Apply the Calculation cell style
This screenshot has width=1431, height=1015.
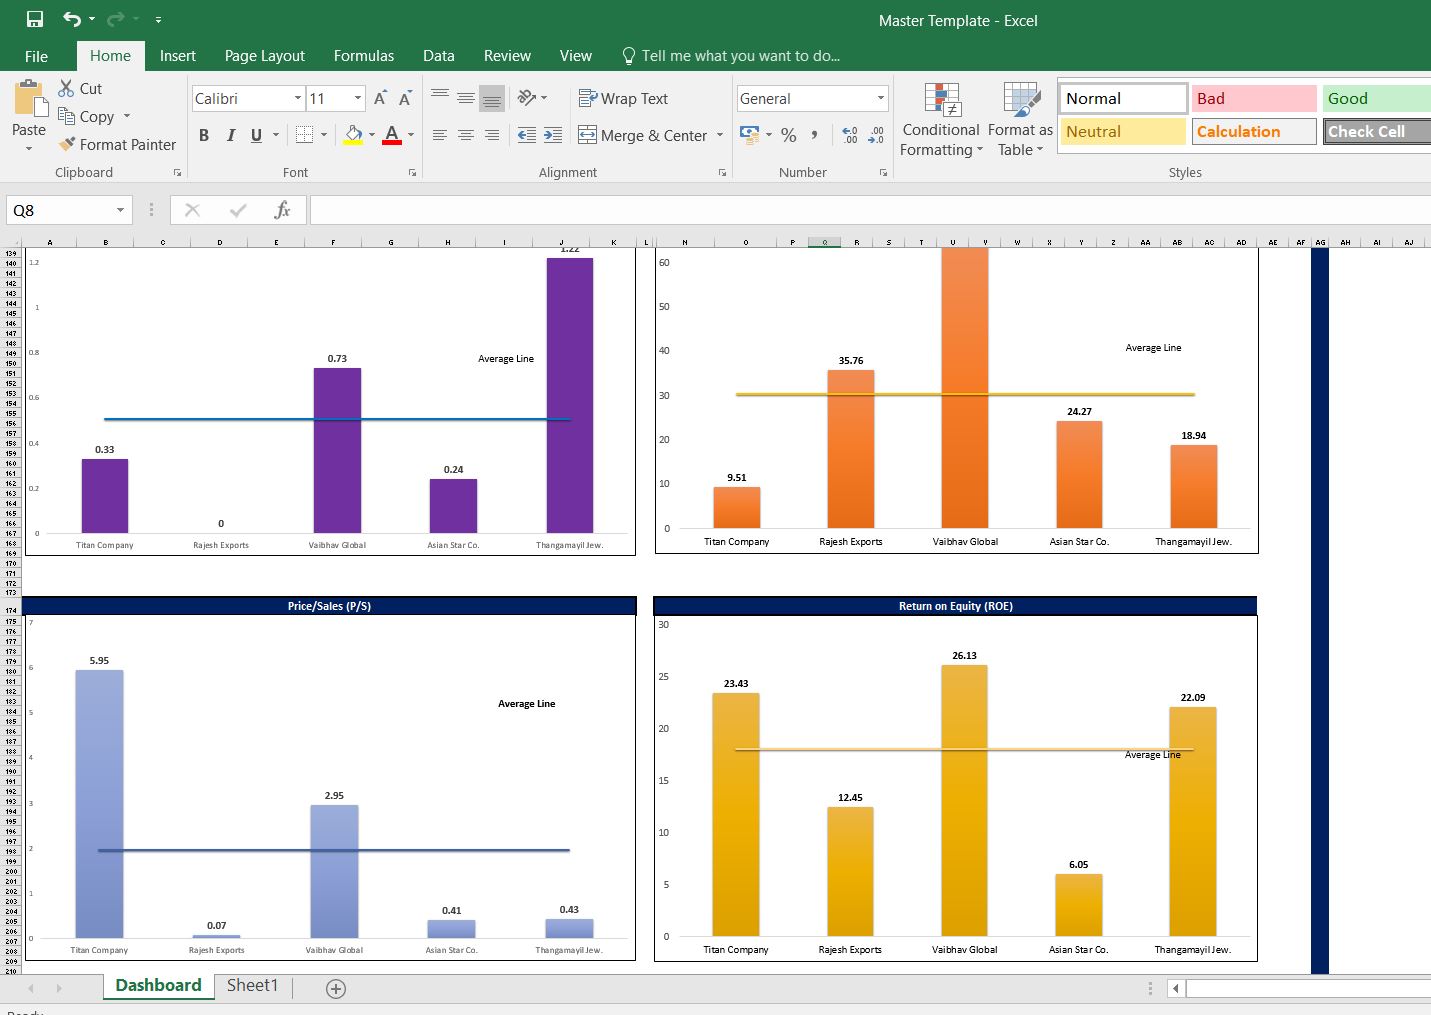pos(1253,131)
